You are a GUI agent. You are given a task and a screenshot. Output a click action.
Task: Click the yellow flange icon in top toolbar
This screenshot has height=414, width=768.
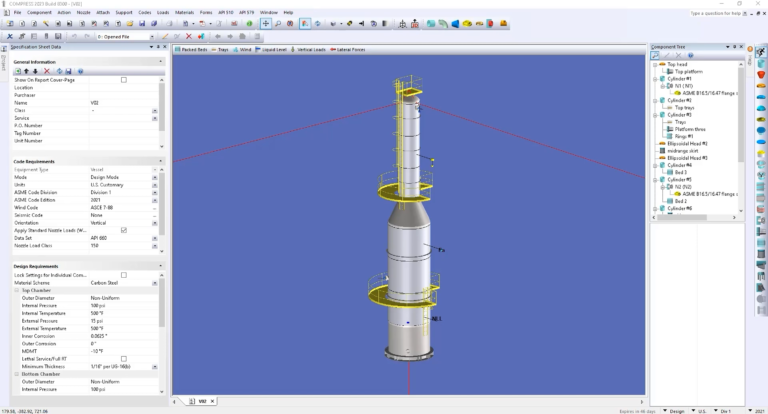467,24
